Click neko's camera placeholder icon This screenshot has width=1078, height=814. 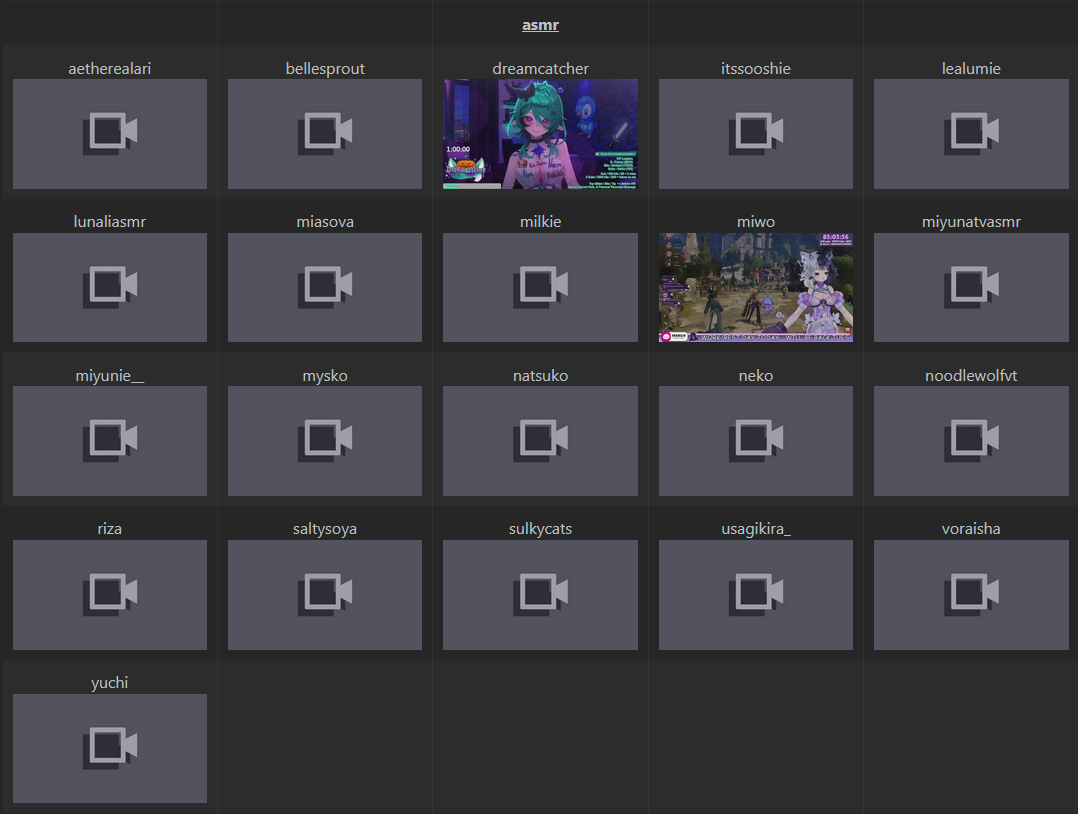click(756, 441)
